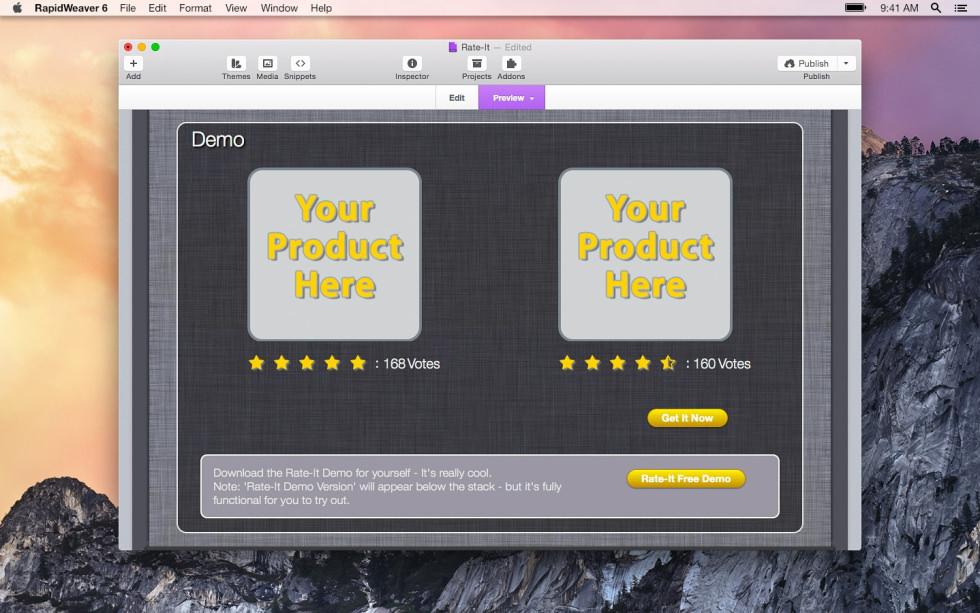Rate the 168 Votes product four stars
The image size is (980, 613).
tap(332, 362)
